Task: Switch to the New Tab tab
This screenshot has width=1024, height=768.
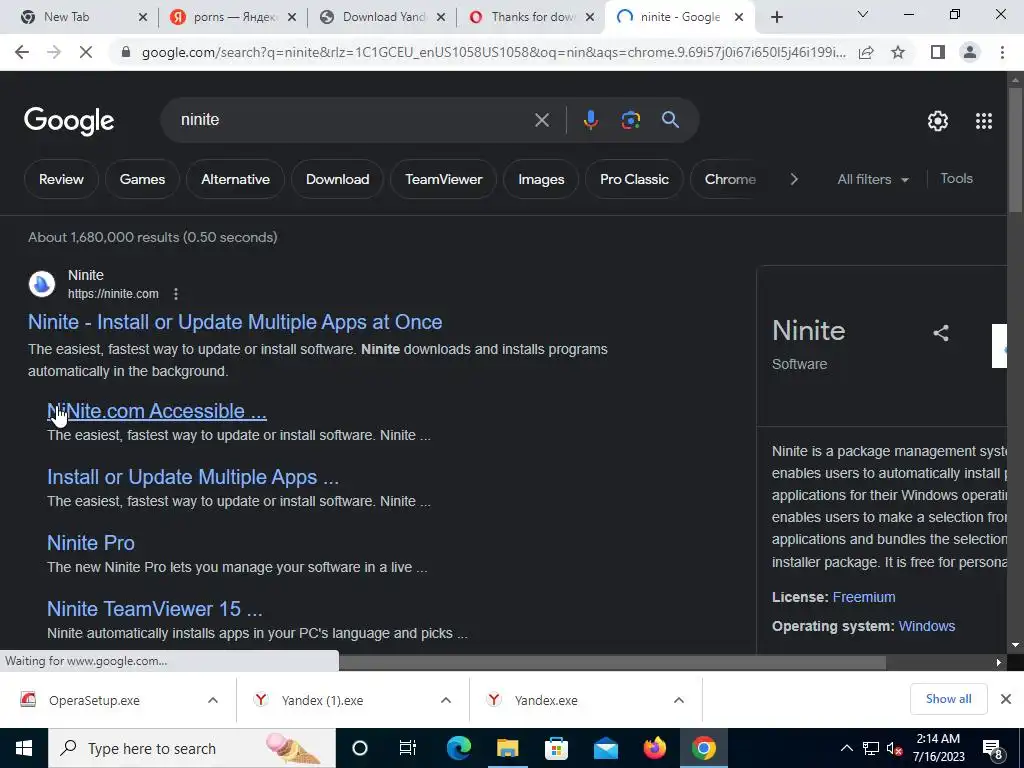Action: 82,17
